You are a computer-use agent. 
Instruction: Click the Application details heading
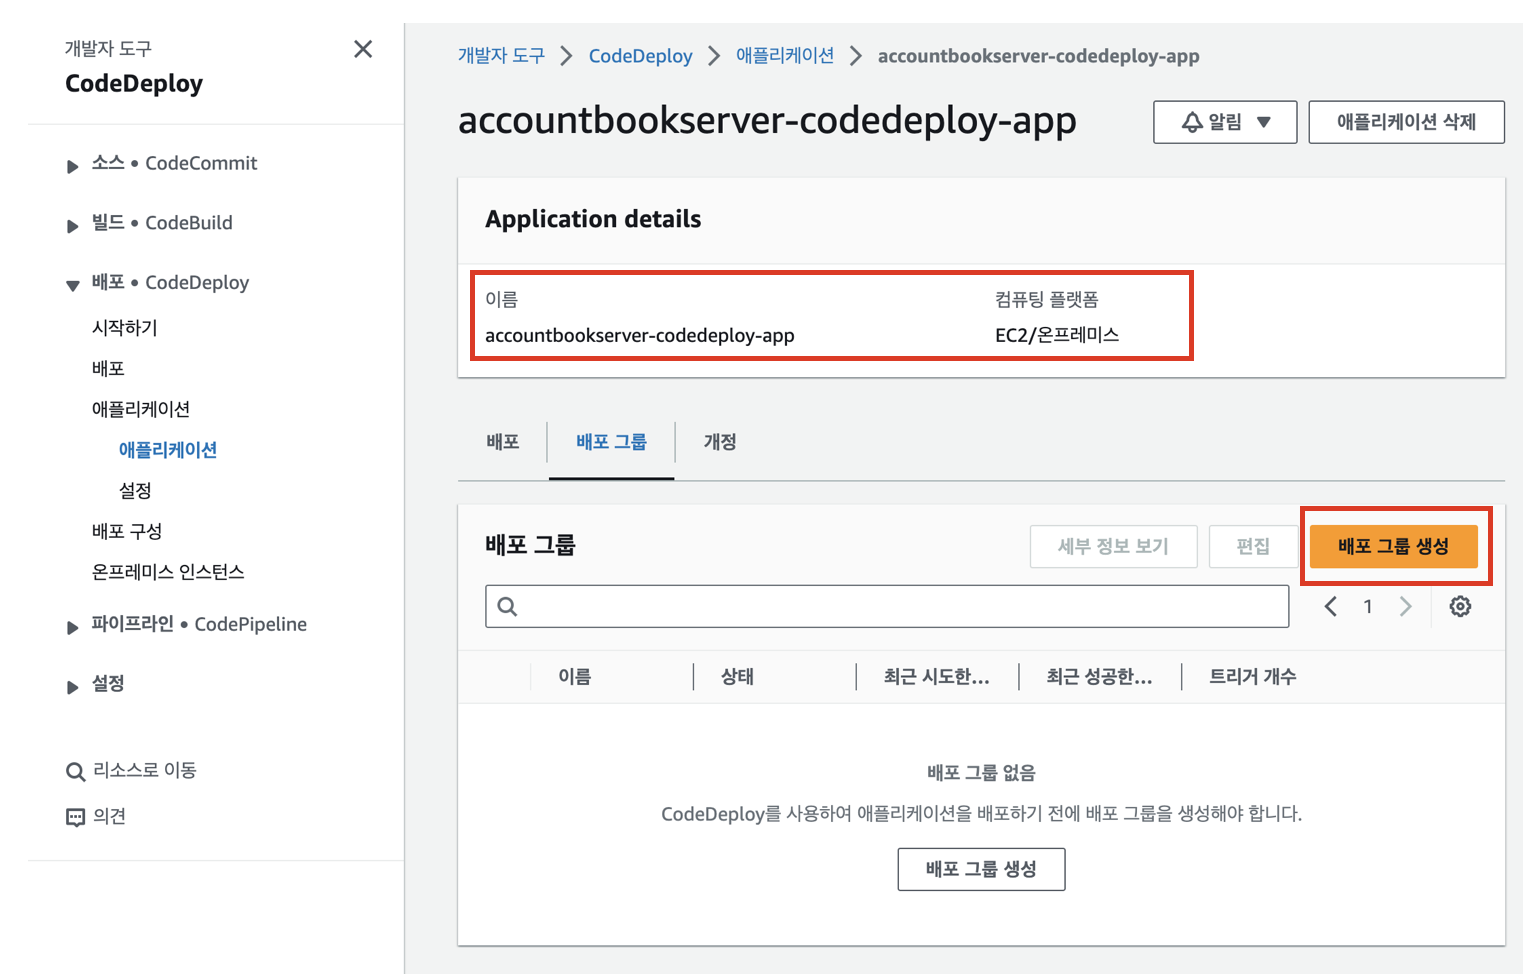pos(593,219)
